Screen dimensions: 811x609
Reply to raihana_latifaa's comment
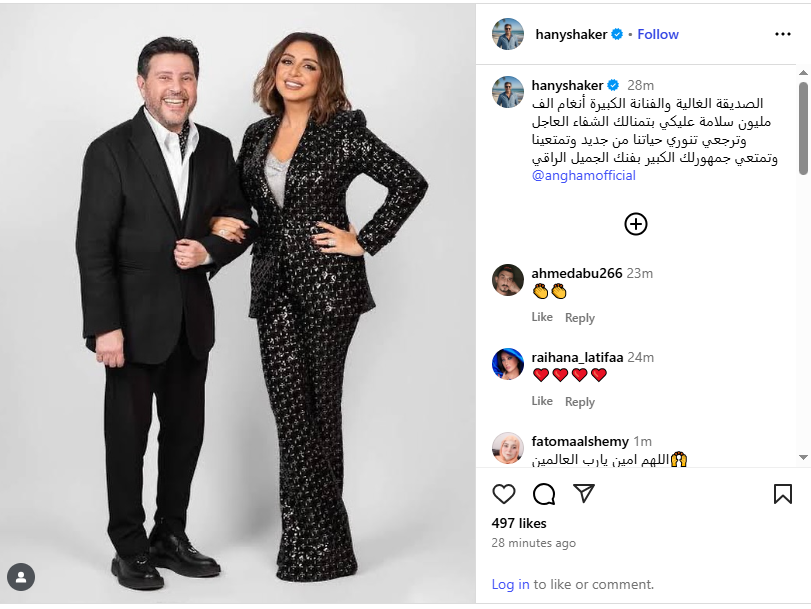pos(580,402)
